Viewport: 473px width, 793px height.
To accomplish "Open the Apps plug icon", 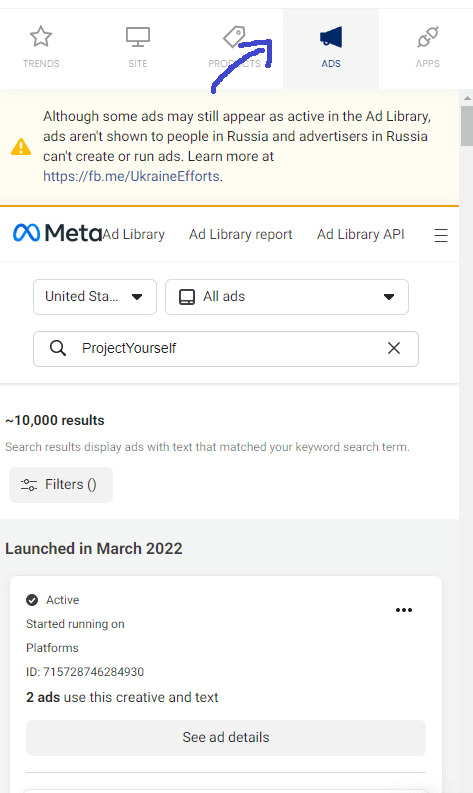I will [427, 37].
